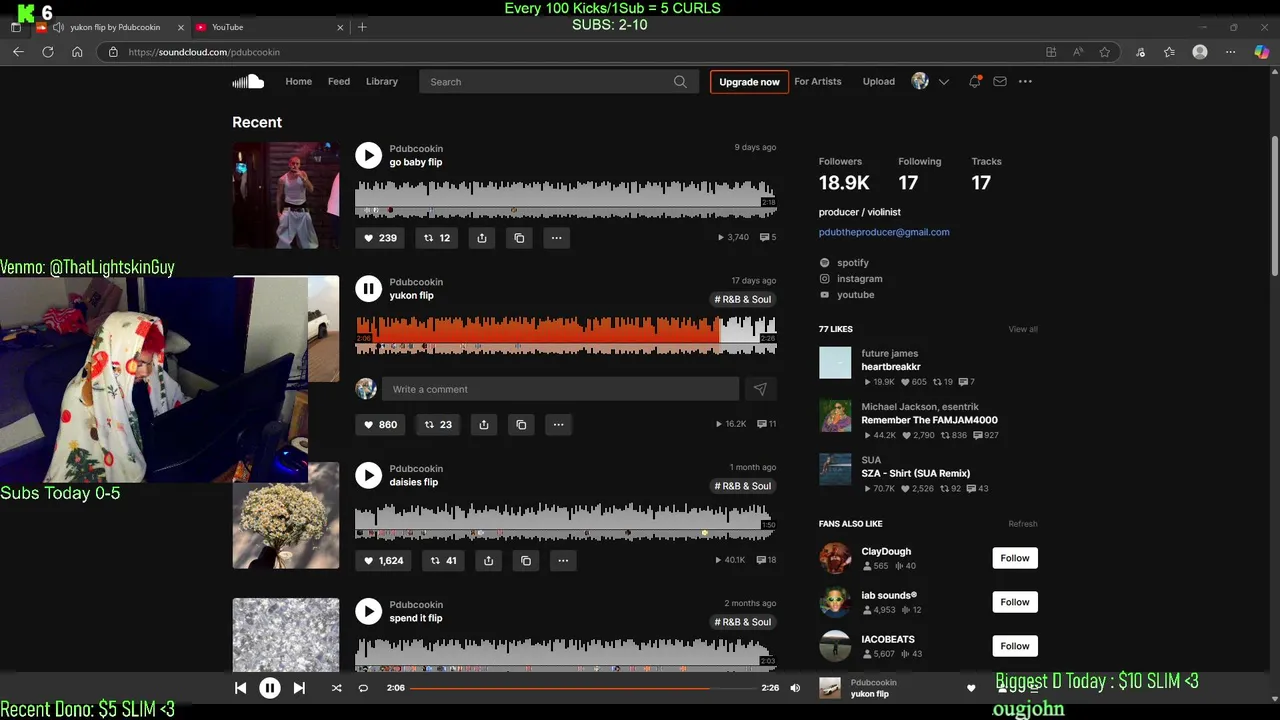
Task: Open pdubtheproducer@gmail.com email link
Action: click(x=884, y=232)
